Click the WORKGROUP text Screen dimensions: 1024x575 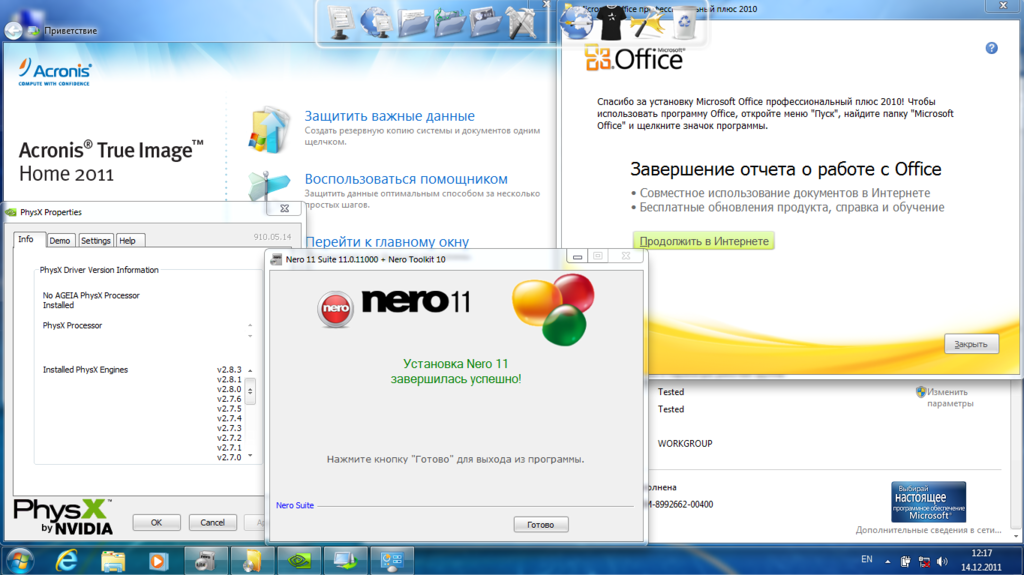tap(685, 444)
